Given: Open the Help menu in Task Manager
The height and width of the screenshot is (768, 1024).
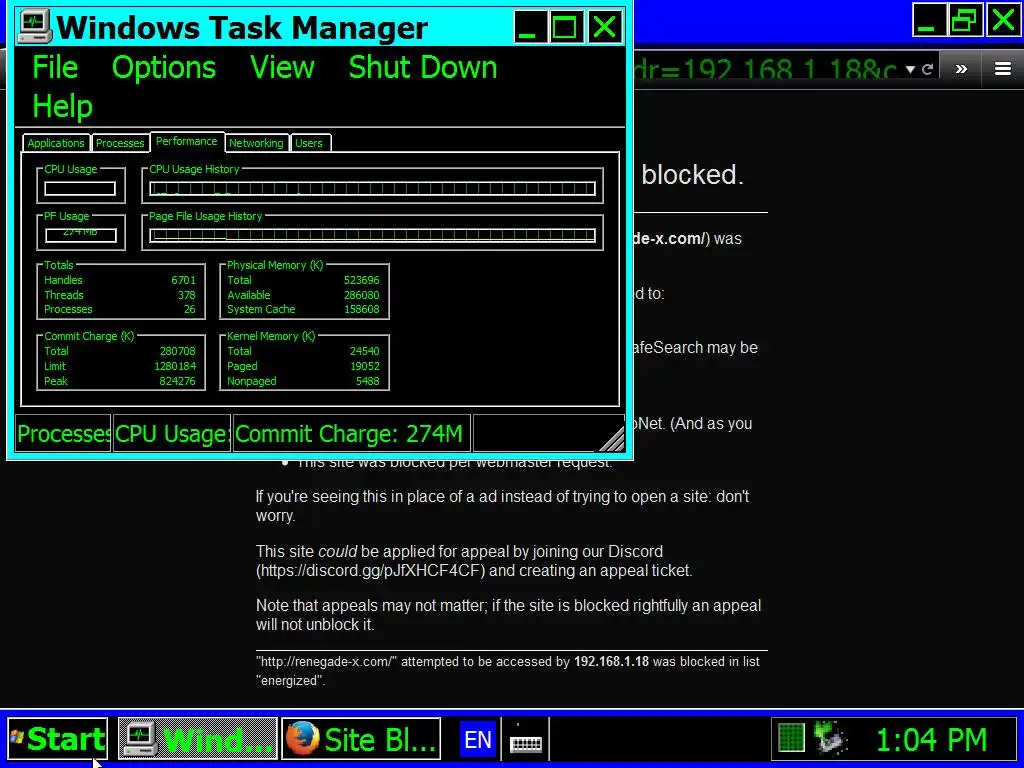Looking at the screenshot, I should 62,106.
